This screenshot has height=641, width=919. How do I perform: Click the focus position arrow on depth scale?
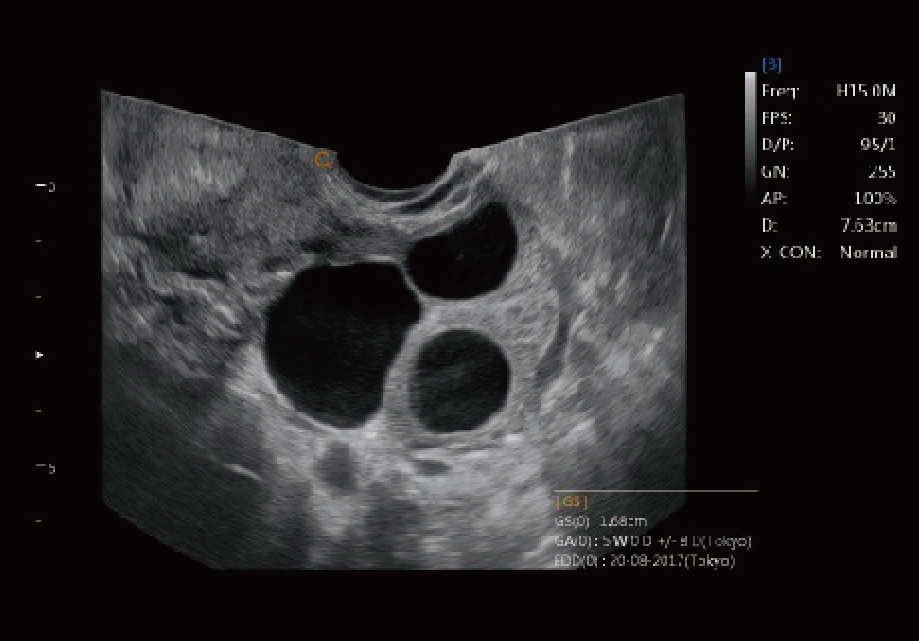click(39, 354)
